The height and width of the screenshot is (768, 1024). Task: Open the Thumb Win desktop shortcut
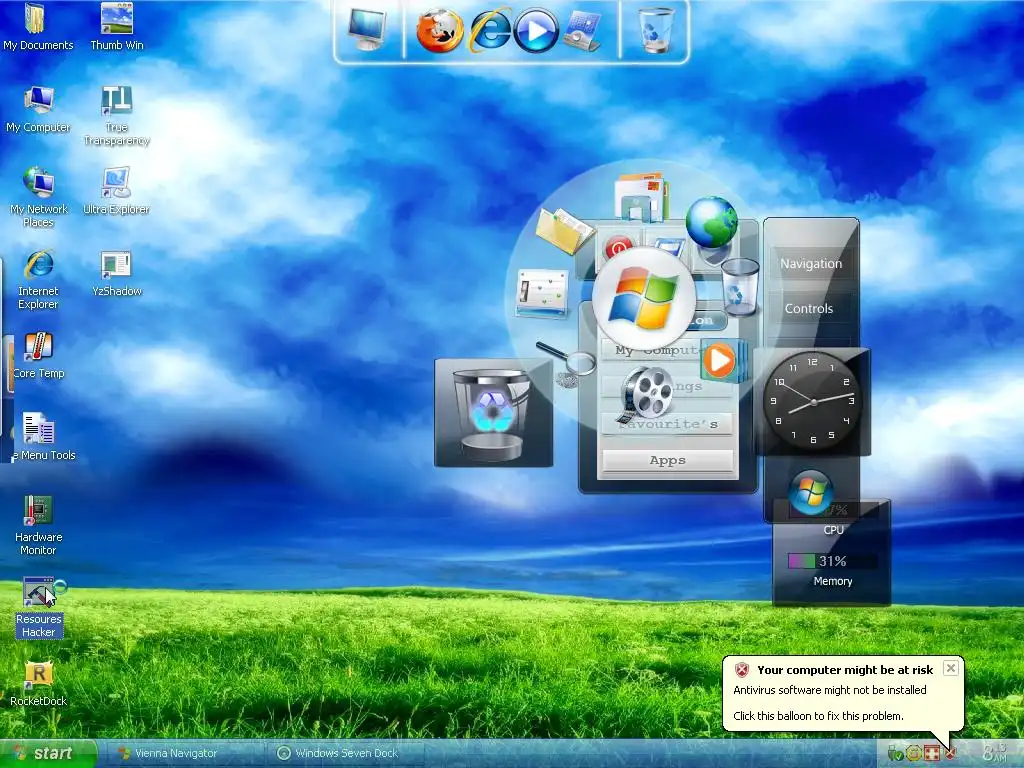click(117, 26)
